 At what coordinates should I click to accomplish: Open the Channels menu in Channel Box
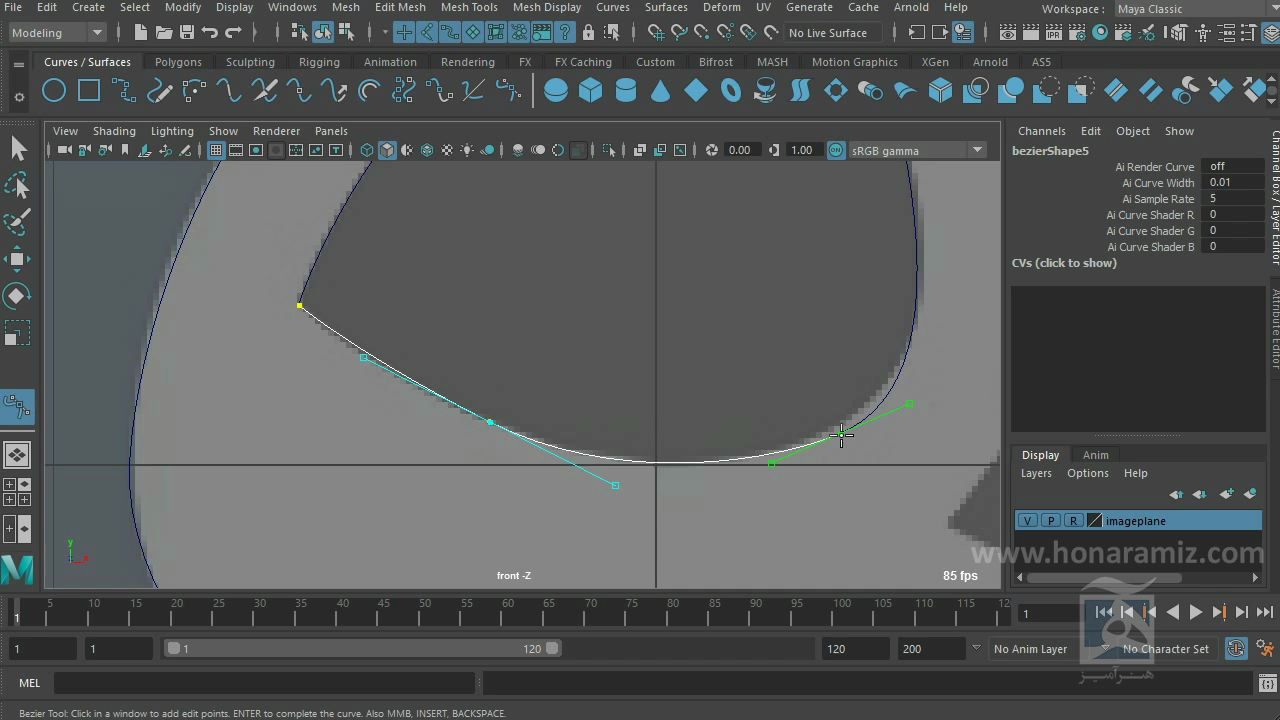(1042, 131)
